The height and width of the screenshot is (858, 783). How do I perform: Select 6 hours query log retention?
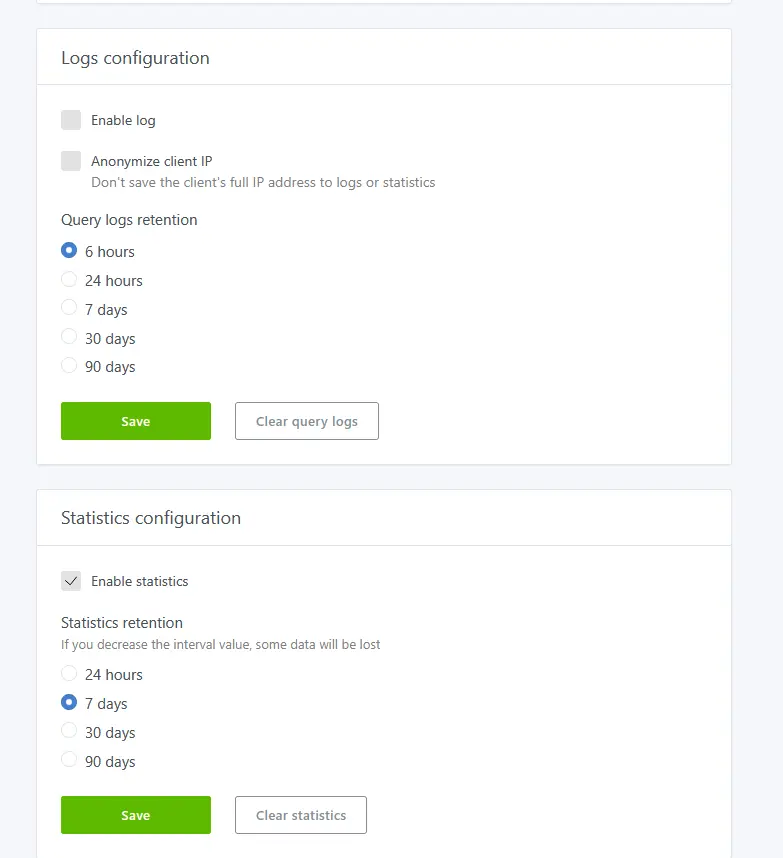(69, 250)
